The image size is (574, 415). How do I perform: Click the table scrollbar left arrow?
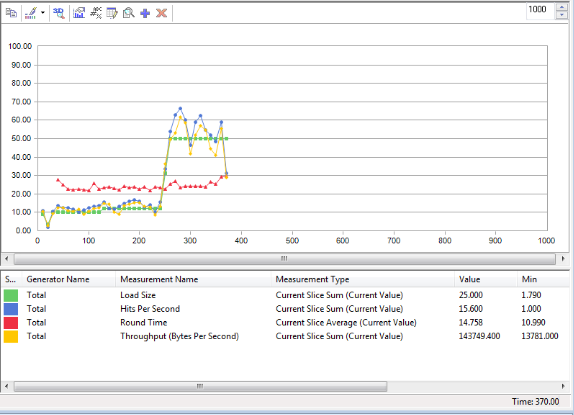[7, 386]
